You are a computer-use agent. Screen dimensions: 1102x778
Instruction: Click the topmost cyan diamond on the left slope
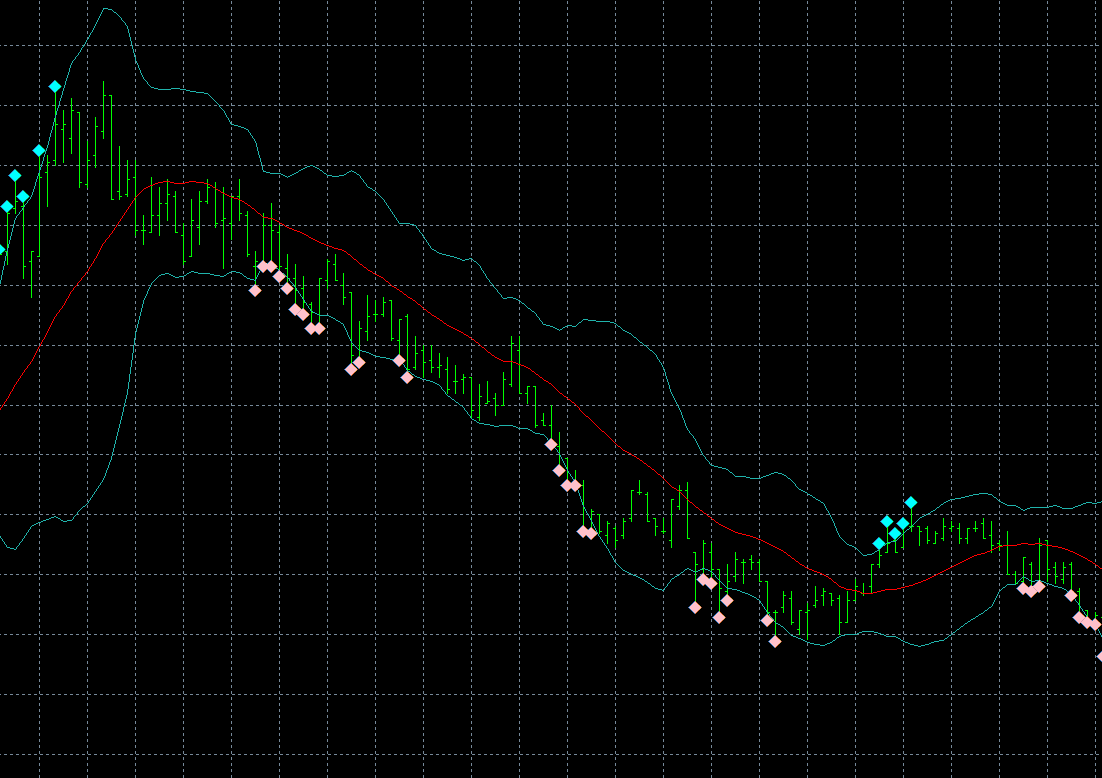coord(54,86)
